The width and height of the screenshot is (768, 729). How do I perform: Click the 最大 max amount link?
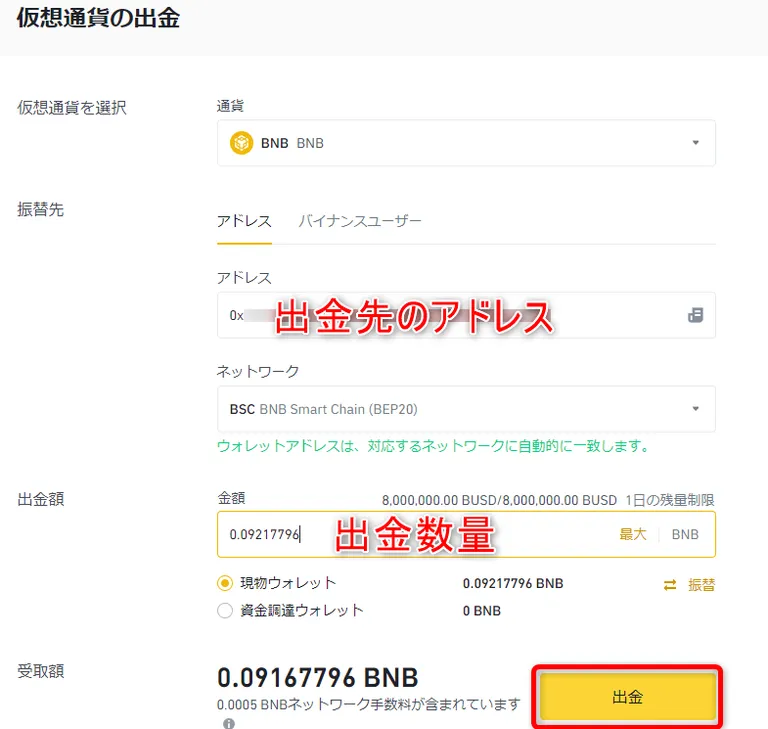click(633, 535)
